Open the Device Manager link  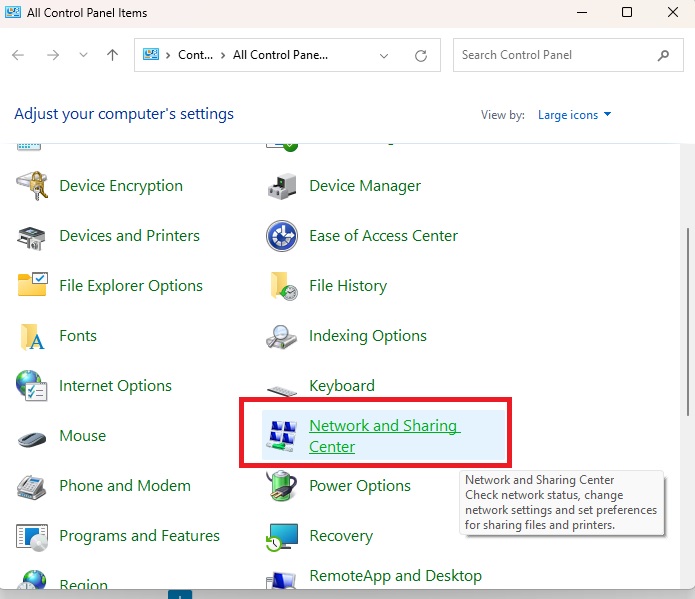coord(365,186)
